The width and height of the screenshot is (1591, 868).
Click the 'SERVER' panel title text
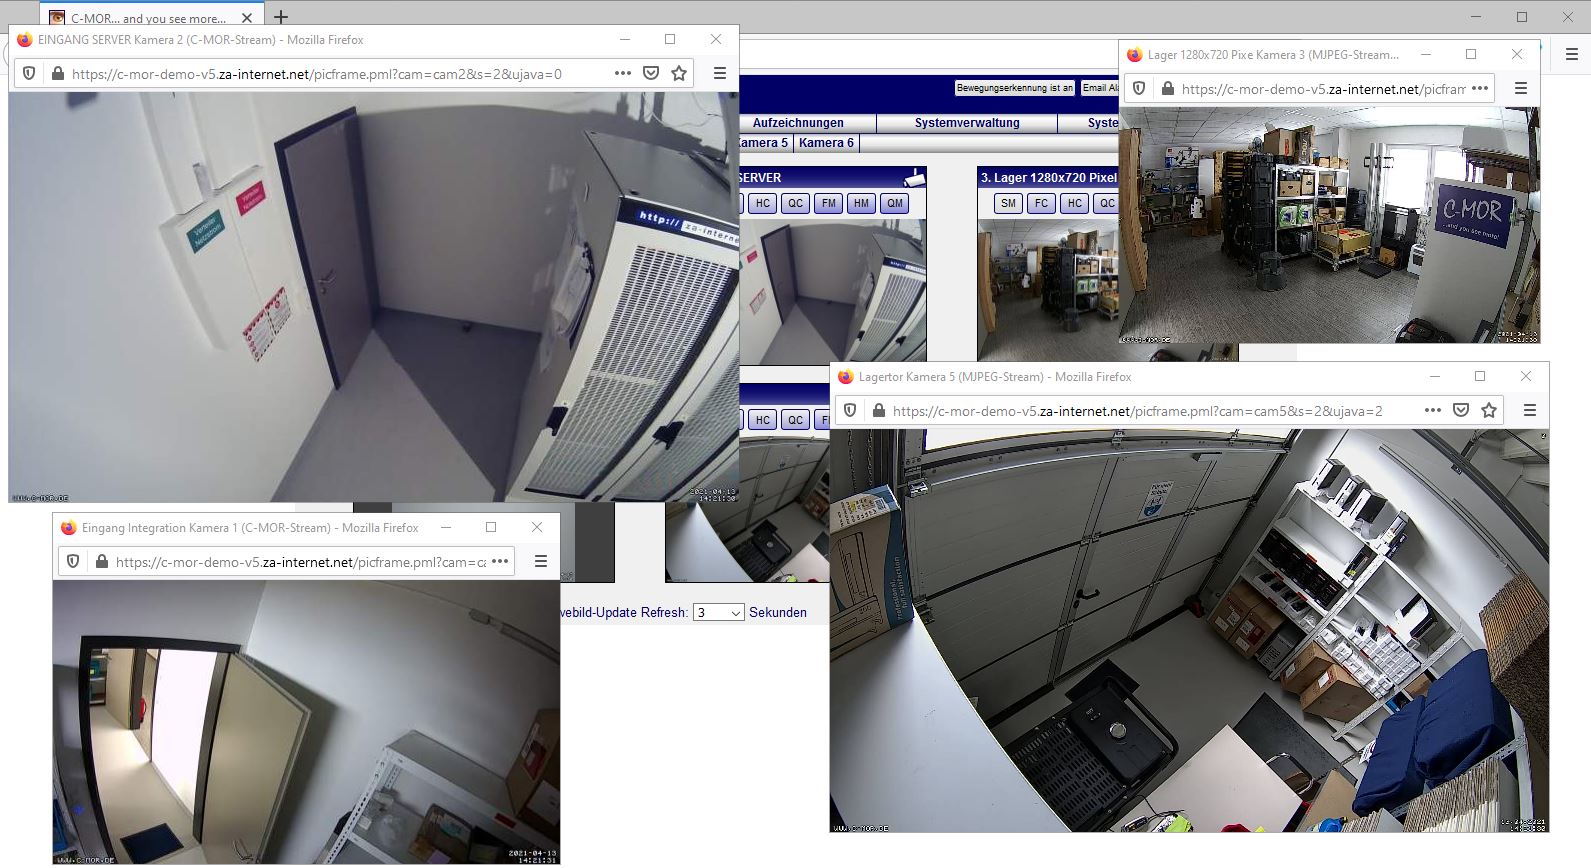click(x=761, y=178)
